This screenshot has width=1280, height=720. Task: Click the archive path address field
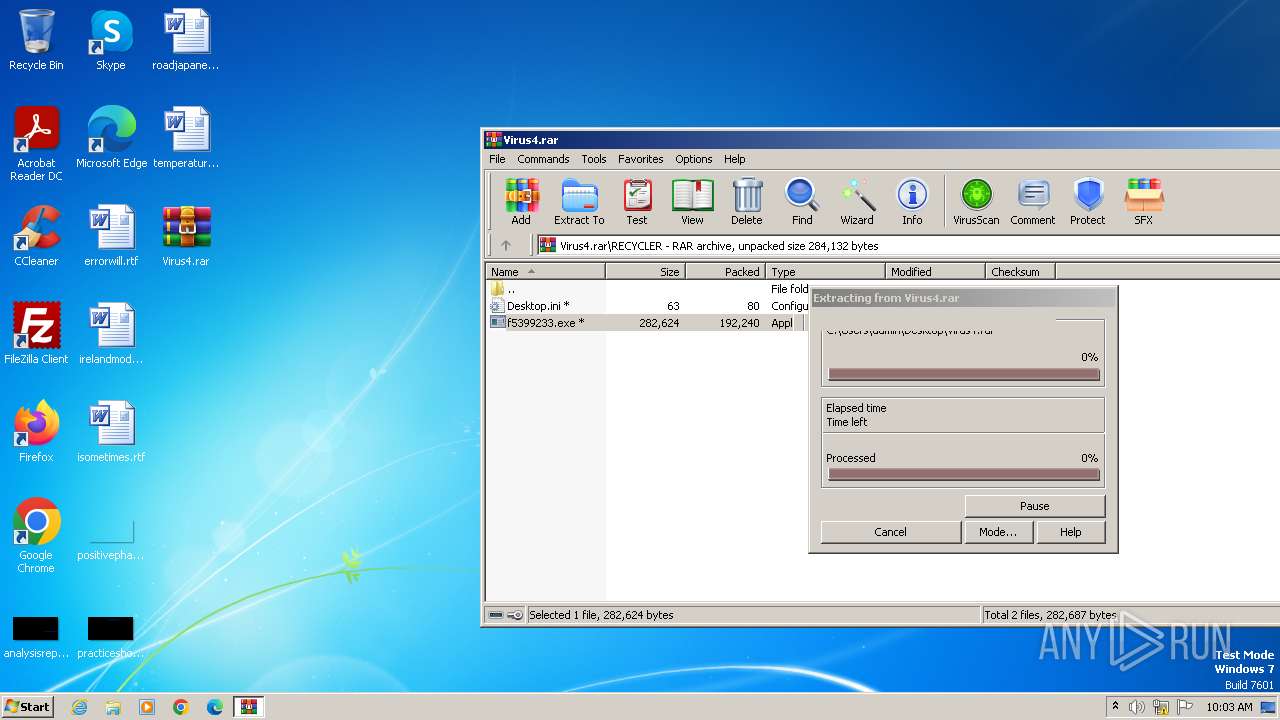[908, 245]
